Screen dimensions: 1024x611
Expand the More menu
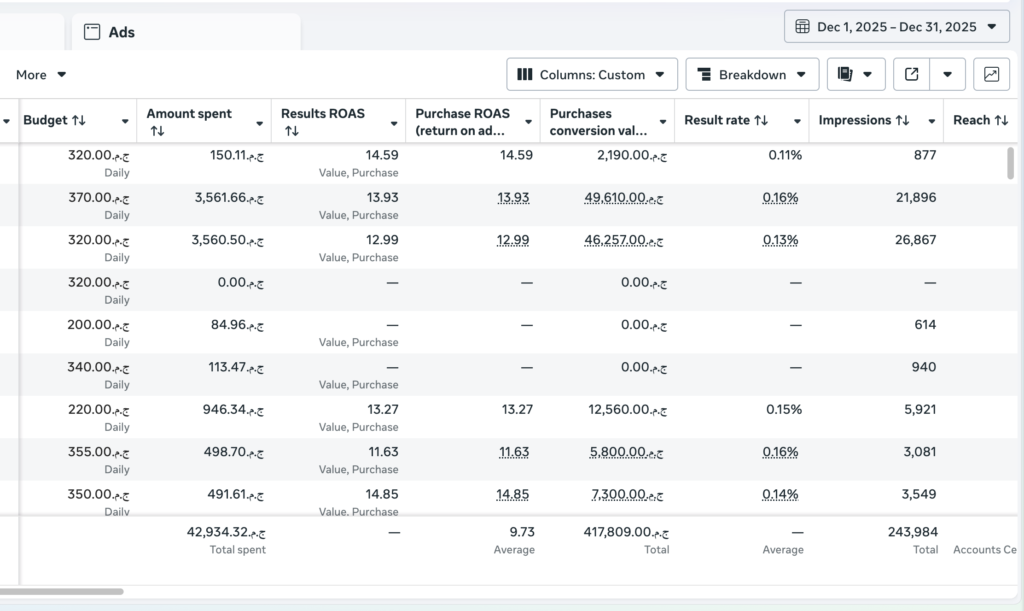pyautogui.click(x=40, y=74)
